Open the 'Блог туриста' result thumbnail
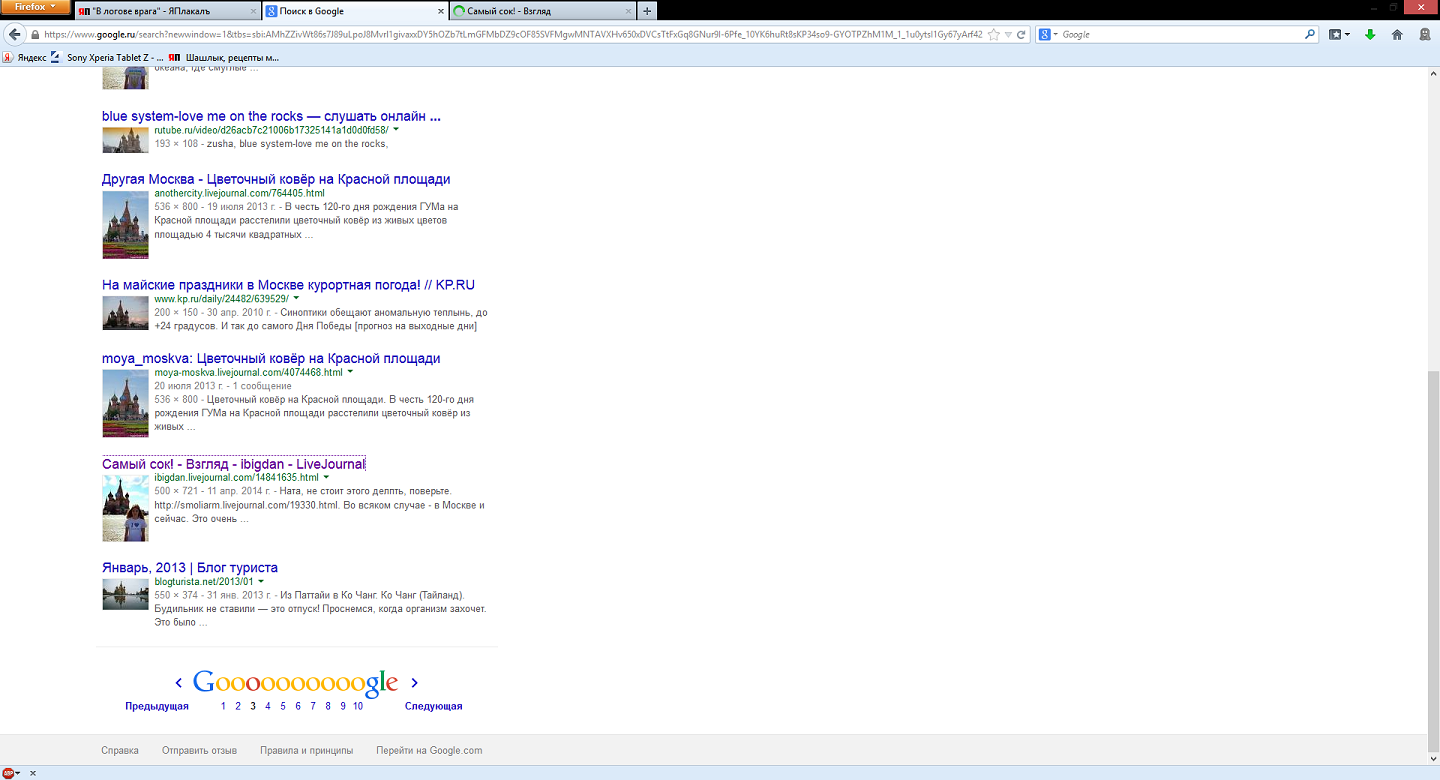Image resolution: width=1440 pixels, height=780 pixels. (x=125, y=594)
